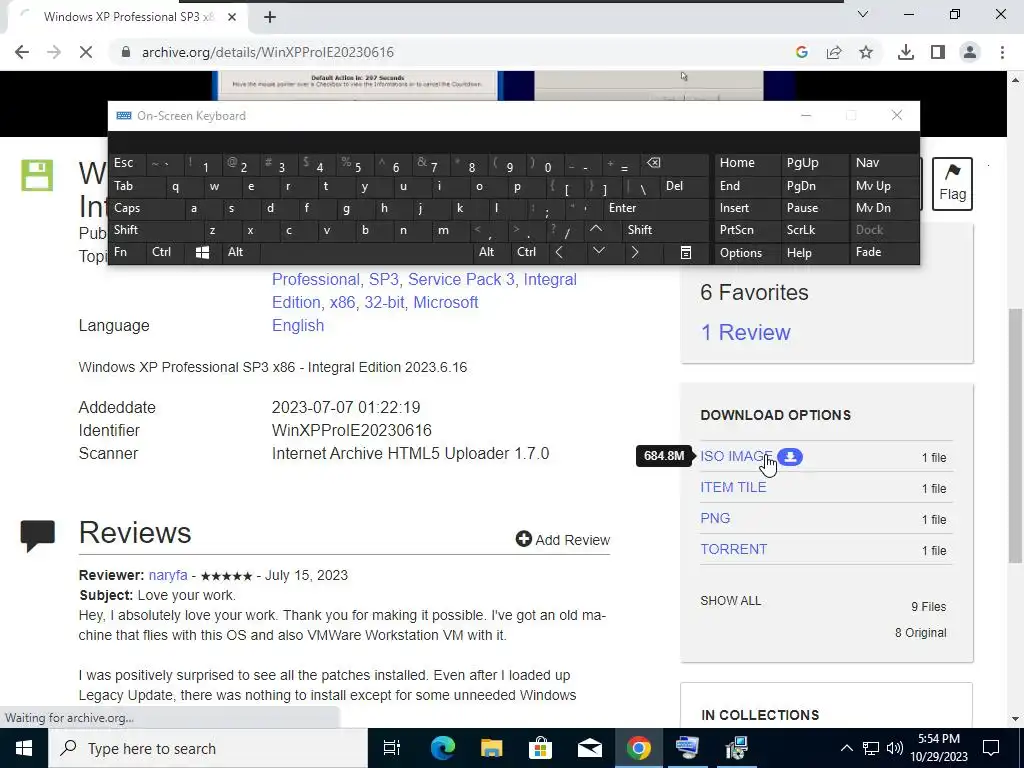1024x768 pixels.
Task: Open Chrome three-dot menu
Action: (1002, 52)
